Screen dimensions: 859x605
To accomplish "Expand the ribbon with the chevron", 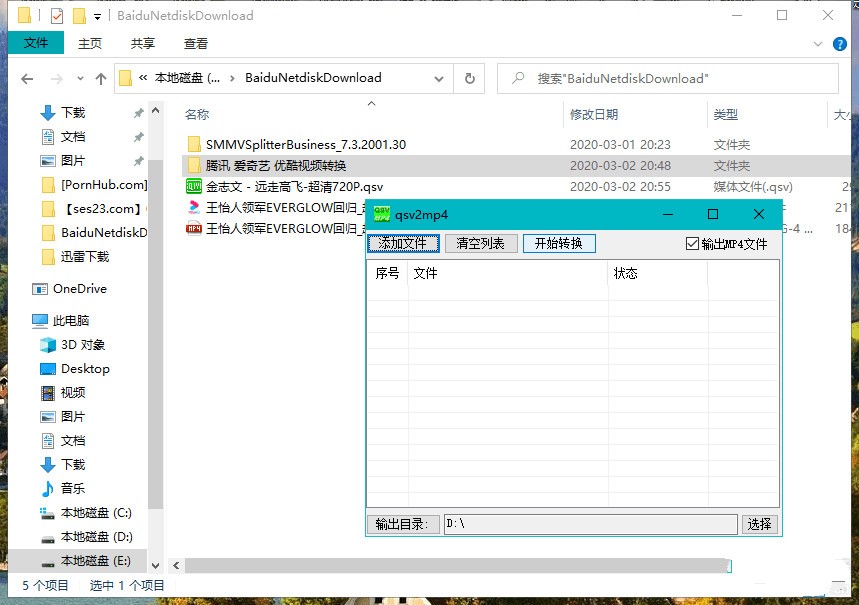I will tap(818, 44).
